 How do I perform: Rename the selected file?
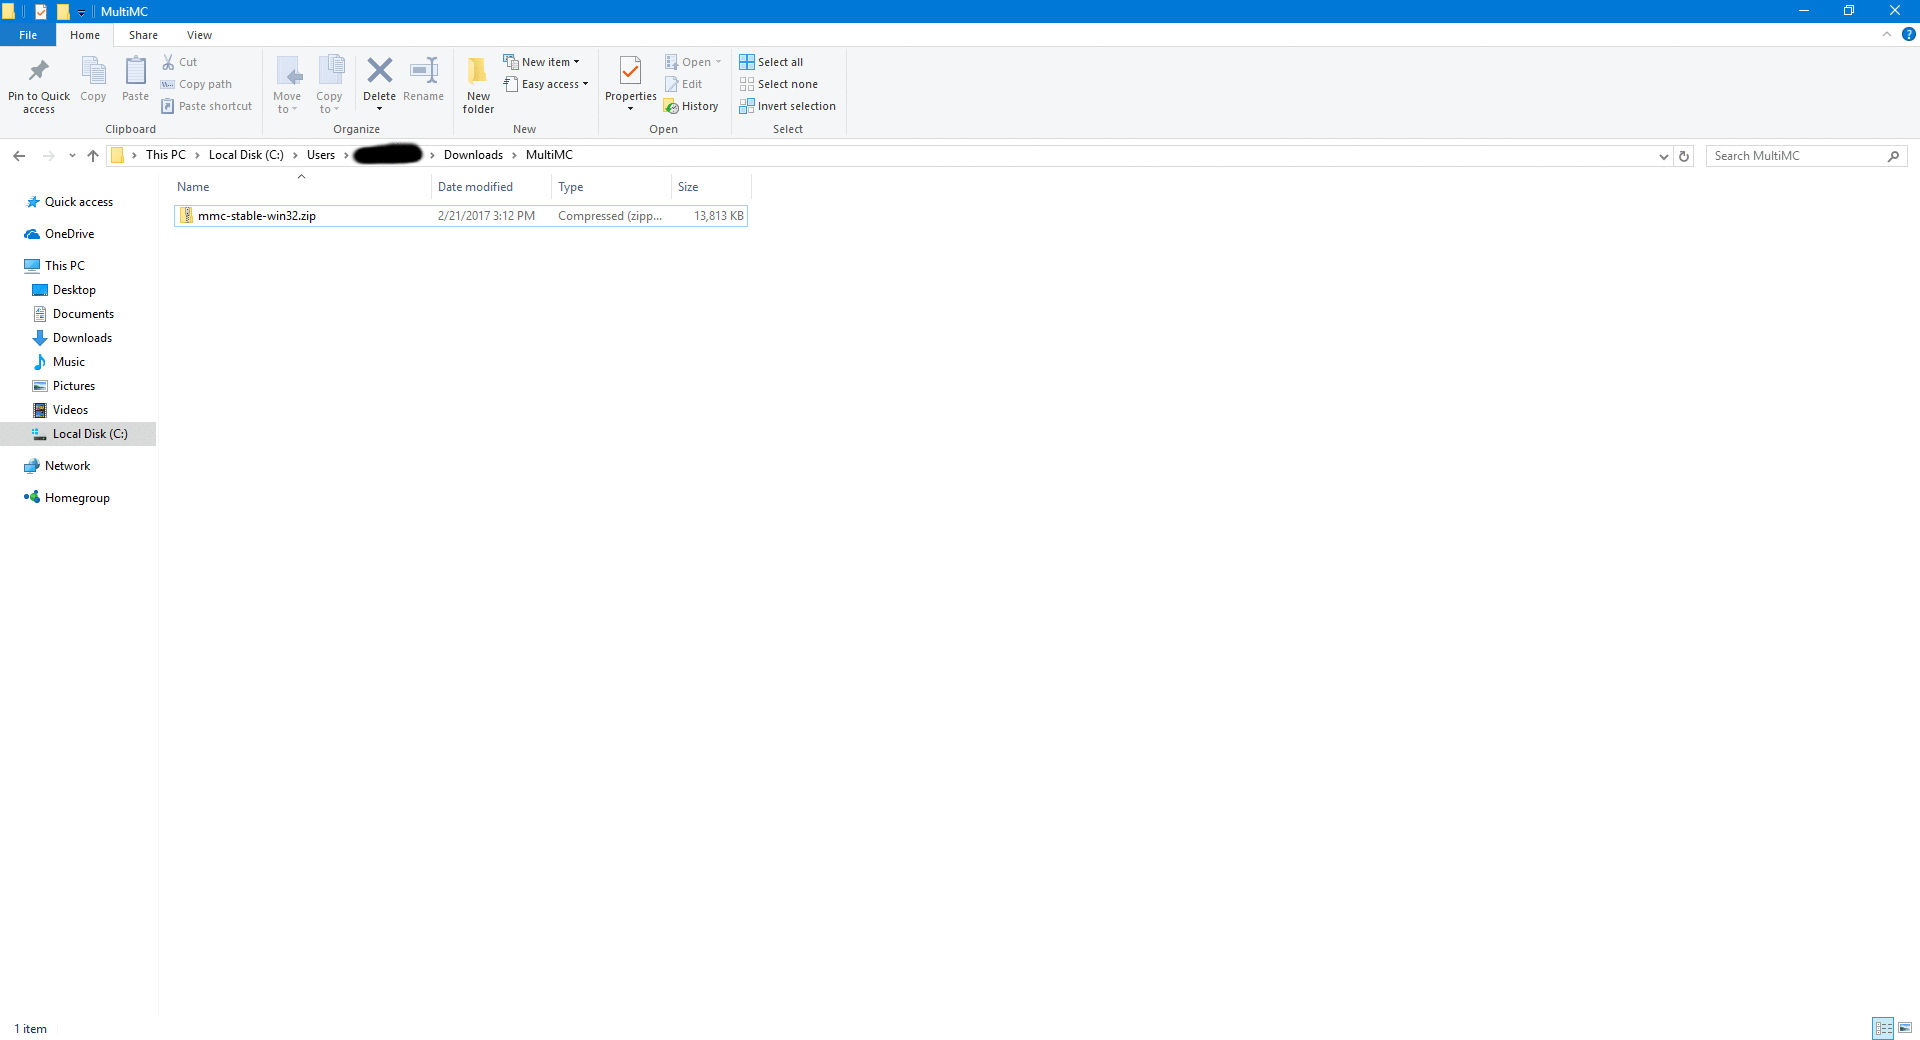[424, 79]
